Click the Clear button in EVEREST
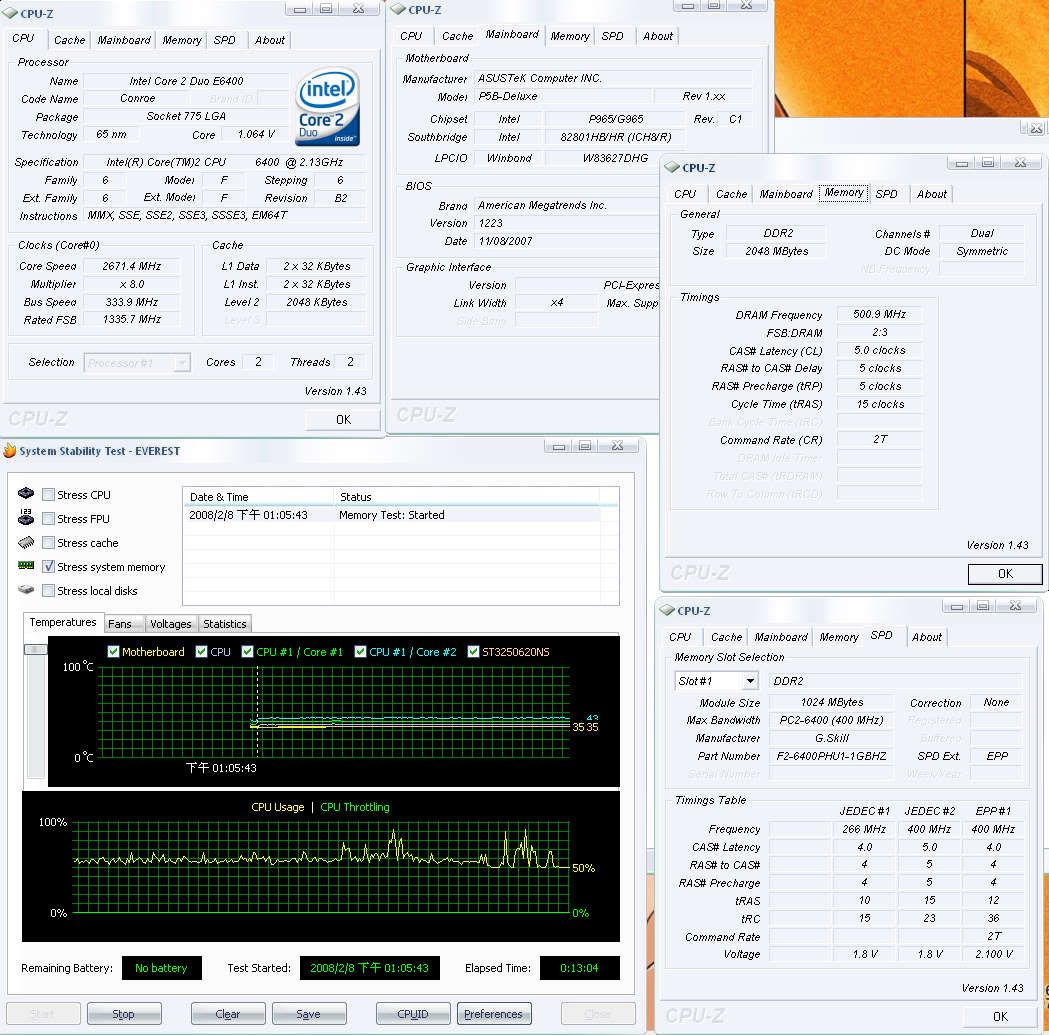 pyautogui.click(x=227, y=1014)
